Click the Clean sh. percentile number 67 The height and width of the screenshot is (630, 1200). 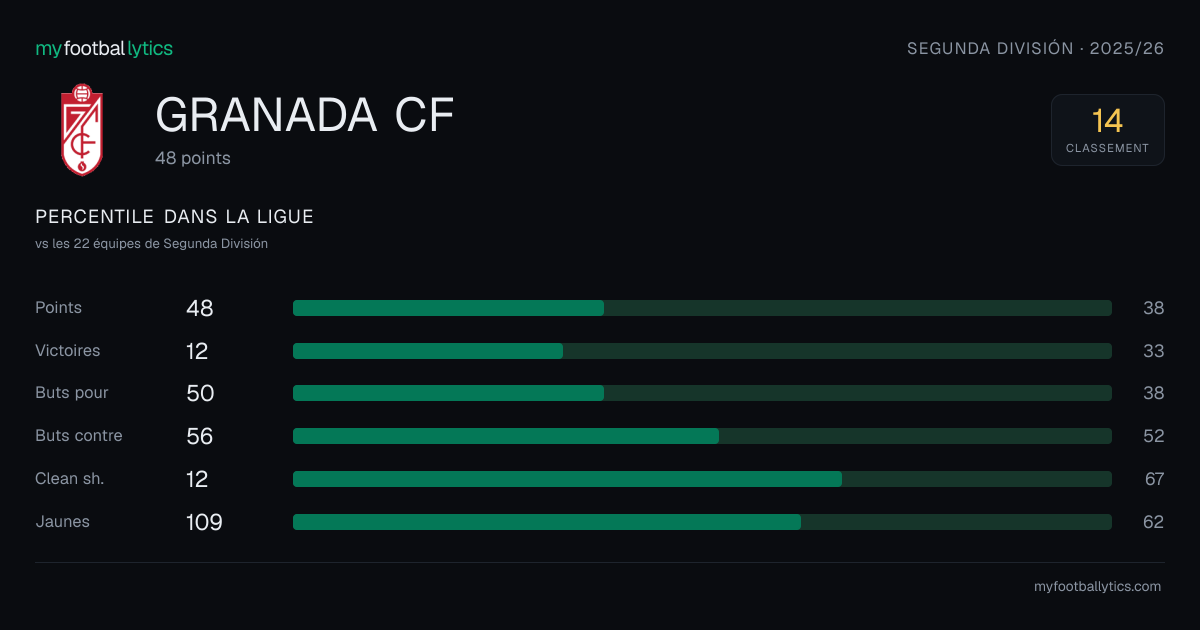1154,479
